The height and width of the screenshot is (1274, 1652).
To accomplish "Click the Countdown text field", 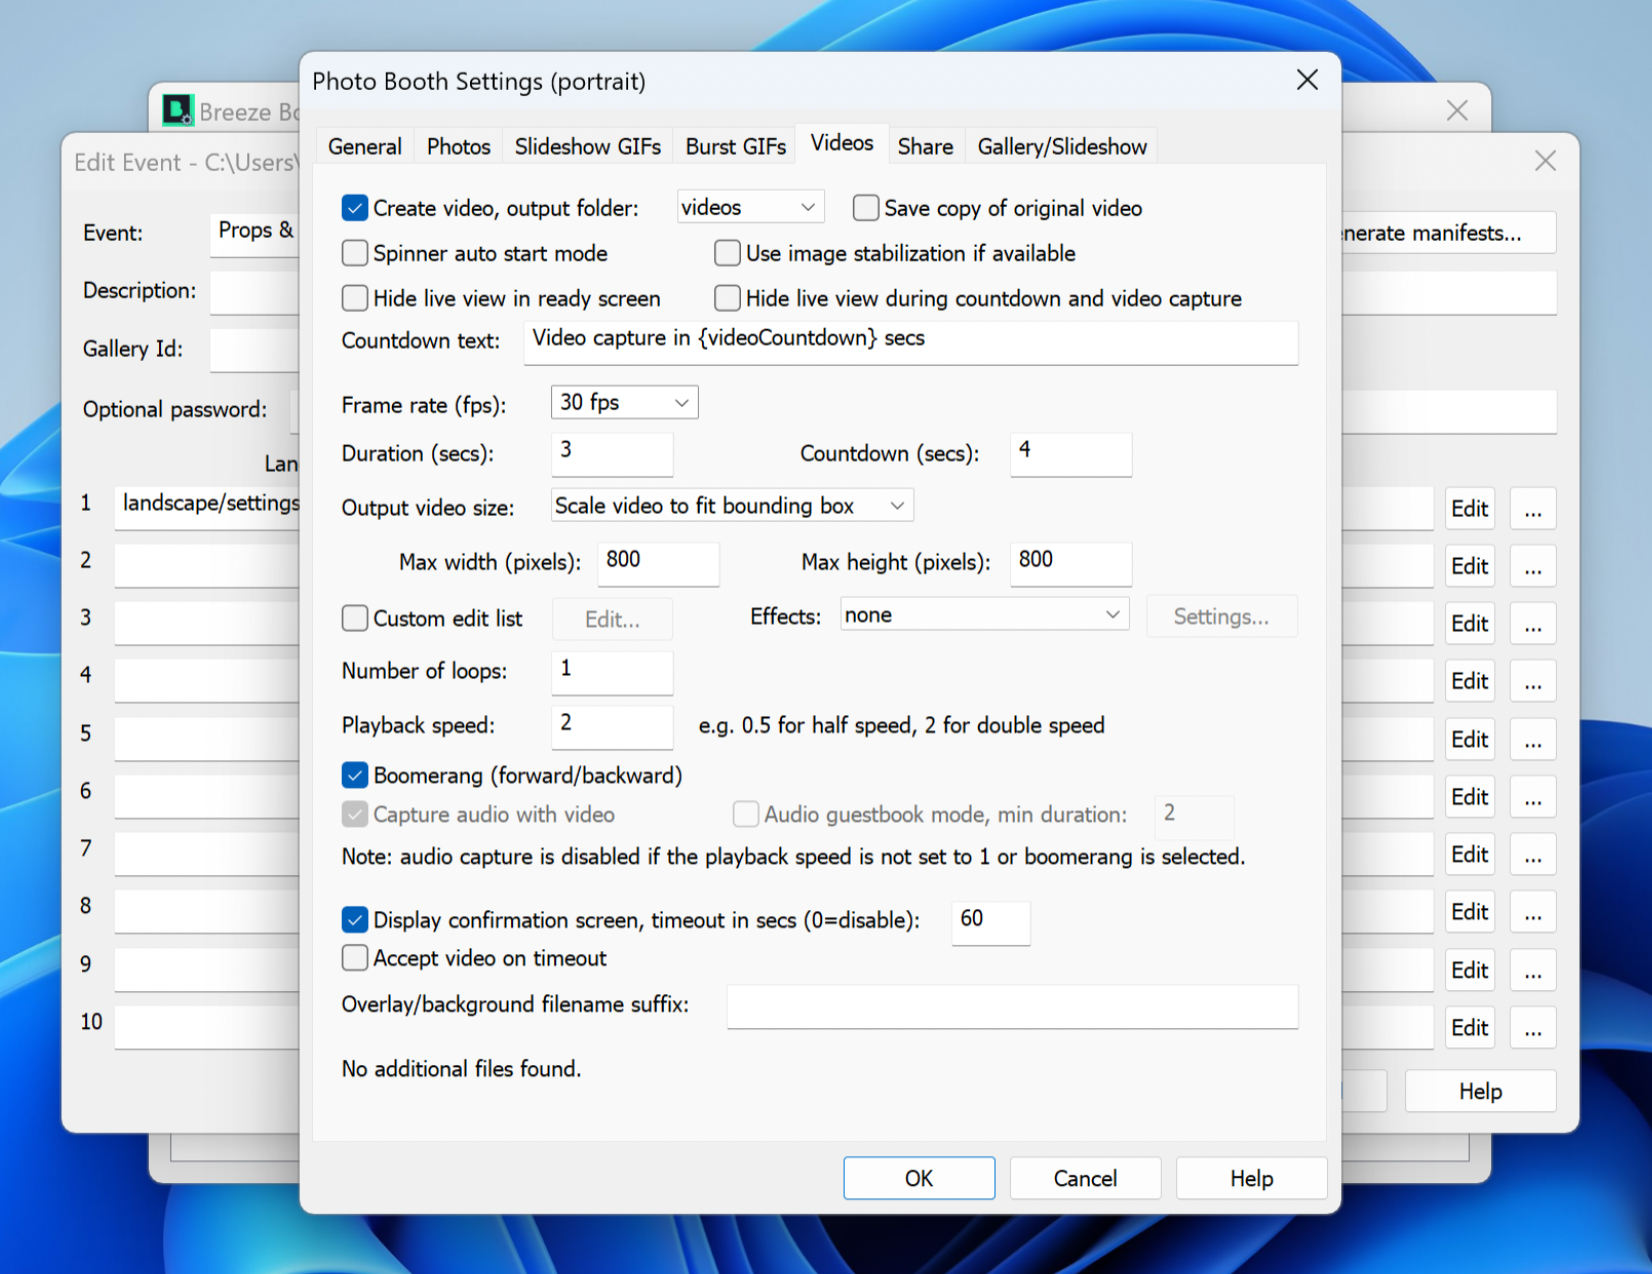I will click(x=910, y=339).
